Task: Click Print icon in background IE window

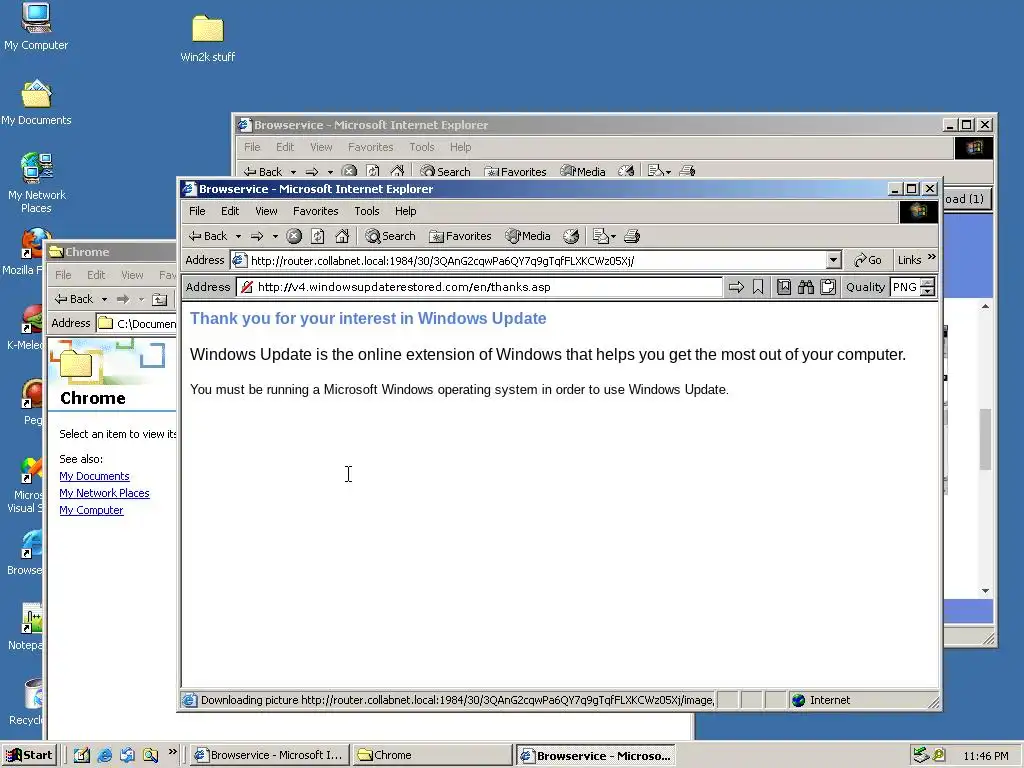Action: 687,171
